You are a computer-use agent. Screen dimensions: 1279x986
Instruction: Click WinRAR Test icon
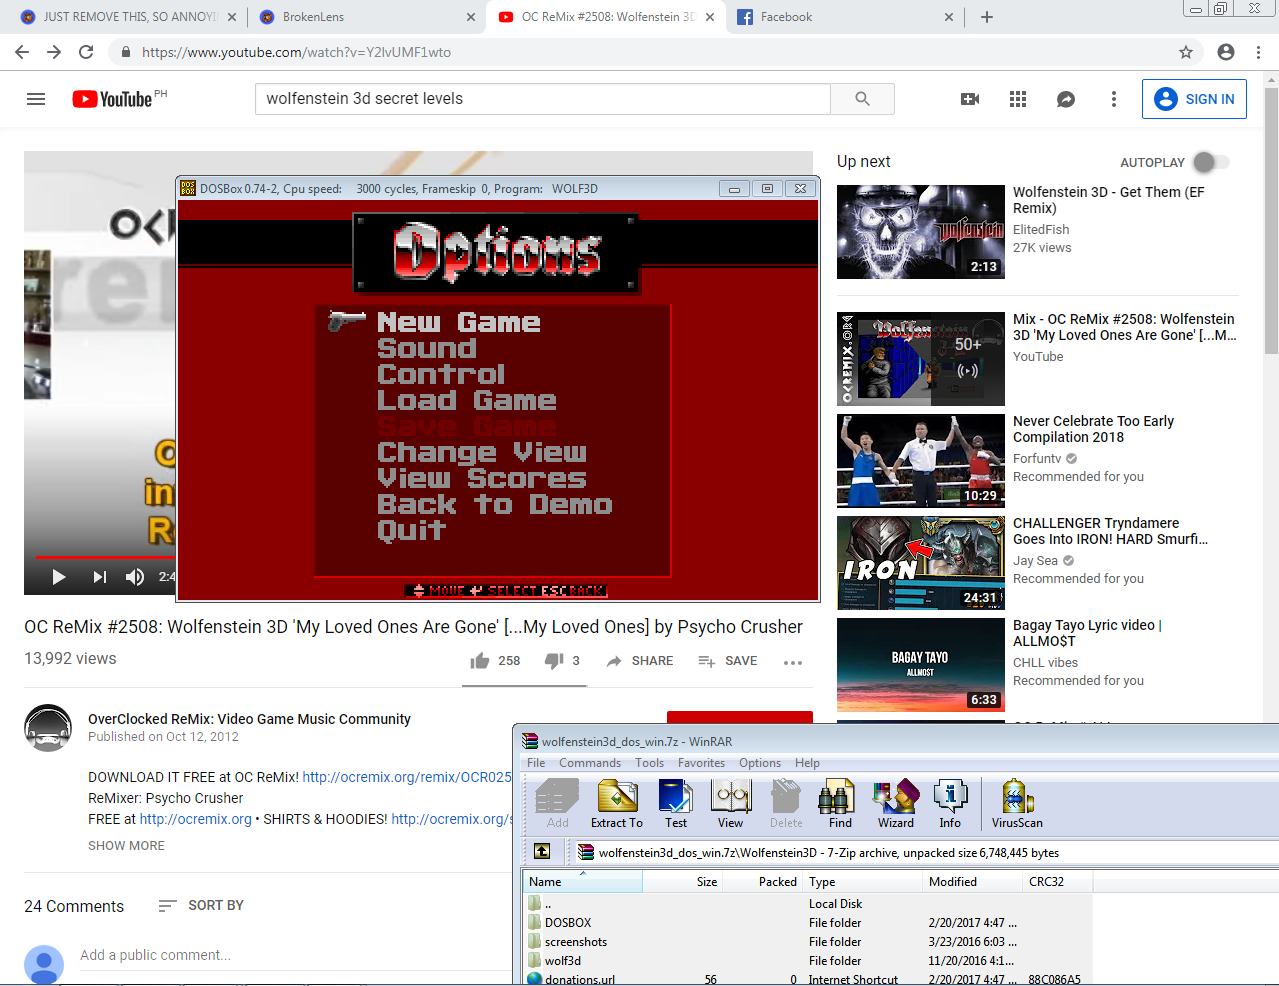[676, 803]
